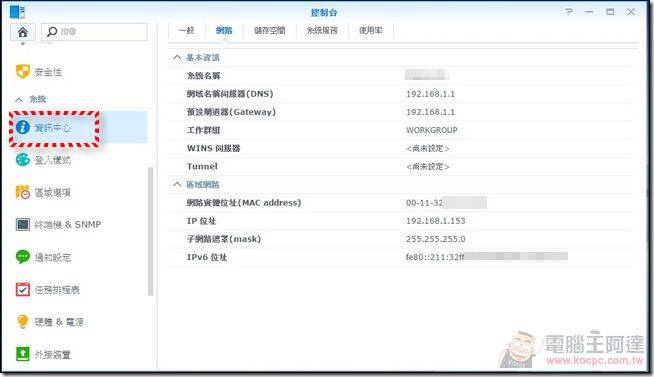Switch to the Service (系統服務) tab
654x377 pixels.
(x=322, y=30)
